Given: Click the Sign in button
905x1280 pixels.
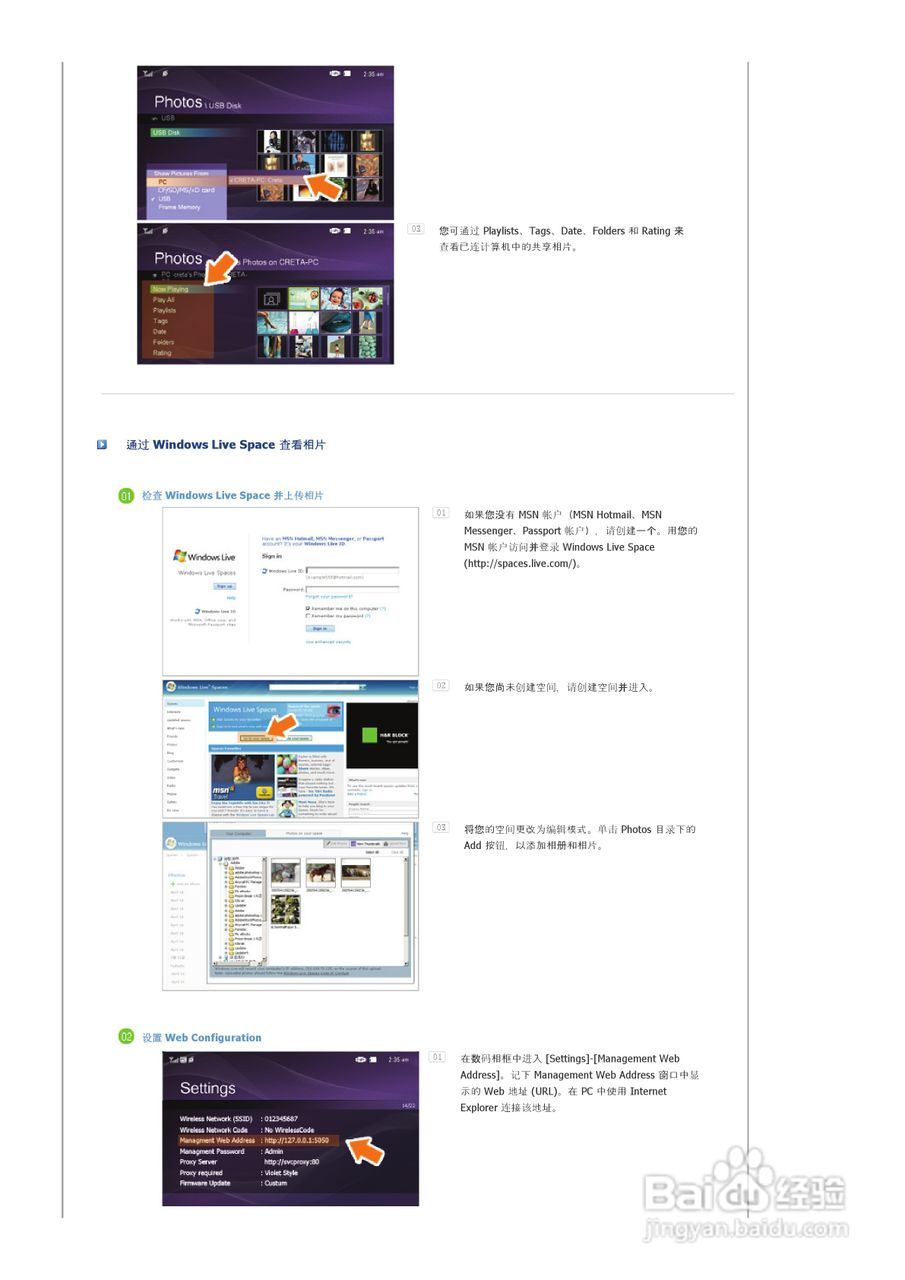Looking at the screenshot, I should [x=319, y=628].
